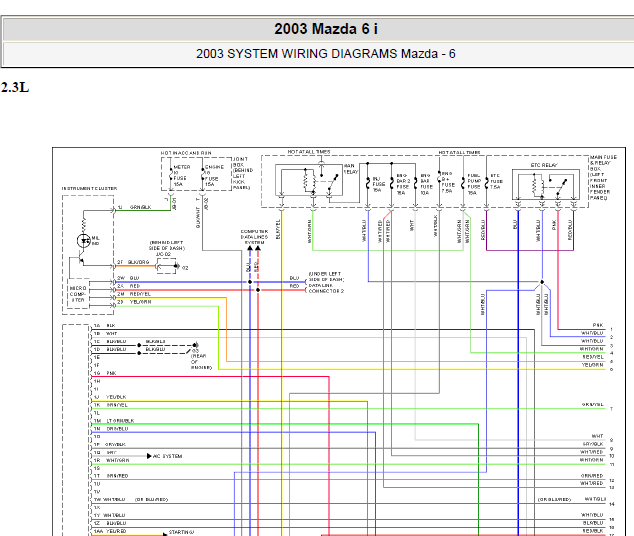Click the 'RED/YEL' label at output 5
Screen dimensions: 634x536
(x=593, y=357)
